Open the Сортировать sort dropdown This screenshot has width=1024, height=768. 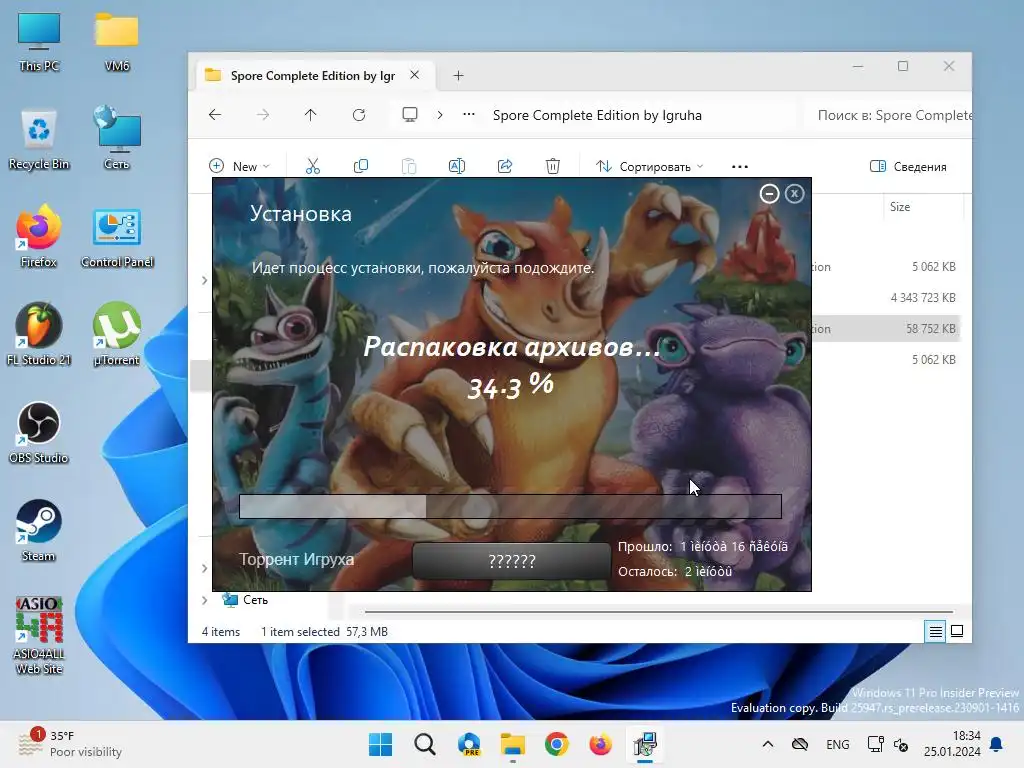[x=649, y=167]
